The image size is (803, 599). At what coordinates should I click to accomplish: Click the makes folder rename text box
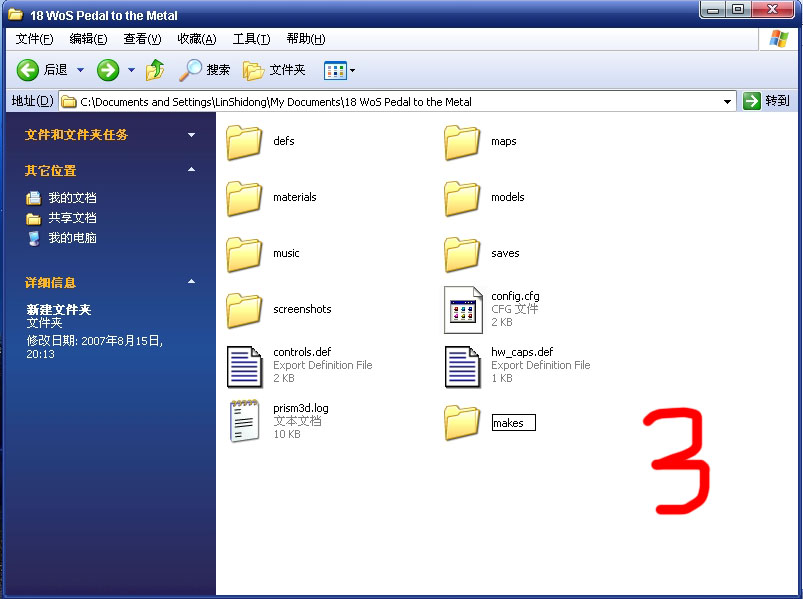coord(514,423)
